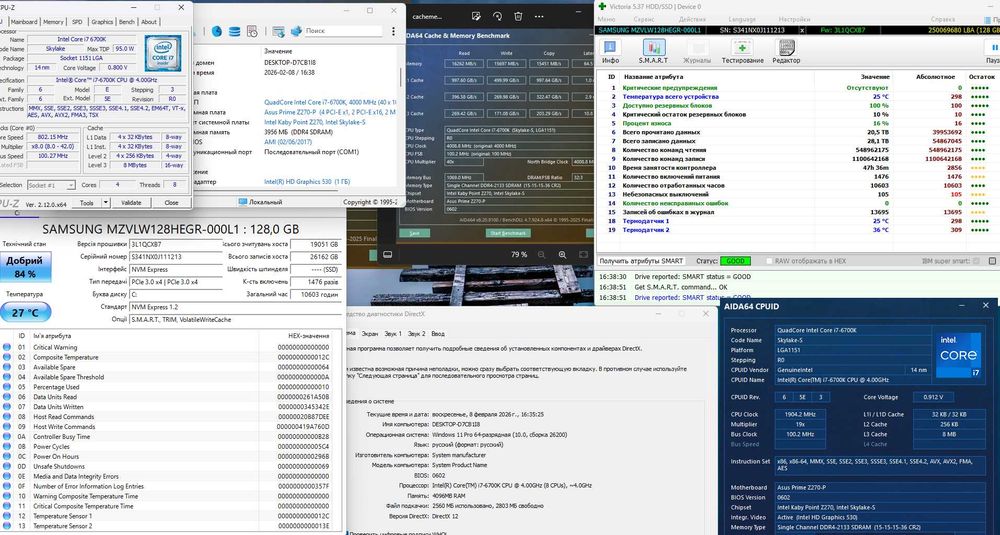Switch to the Bench tab in CPU-Z
1000x535 pixels.
[127, 22]
